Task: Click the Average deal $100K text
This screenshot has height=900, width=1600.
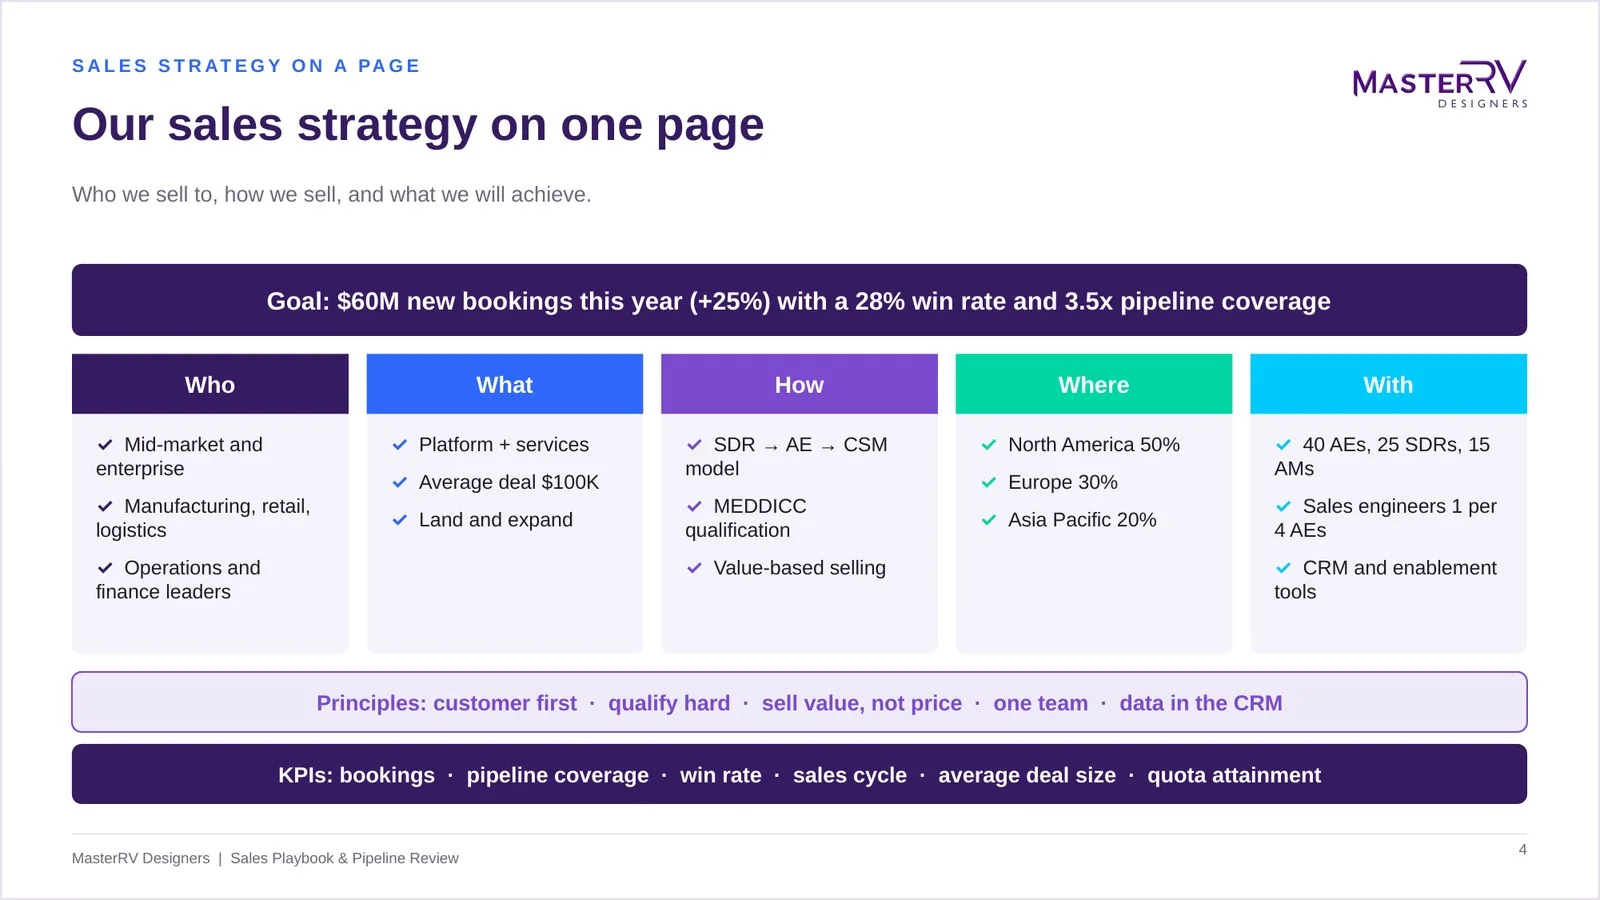Action: coord(509,483)
